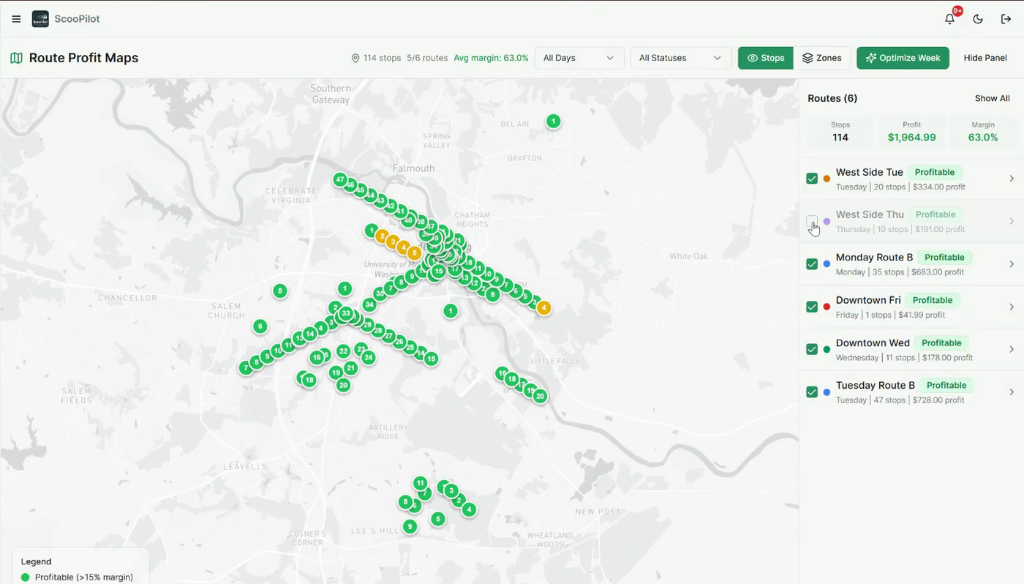
Task: Switch to Stops view
Action: (x=765, y=58)
